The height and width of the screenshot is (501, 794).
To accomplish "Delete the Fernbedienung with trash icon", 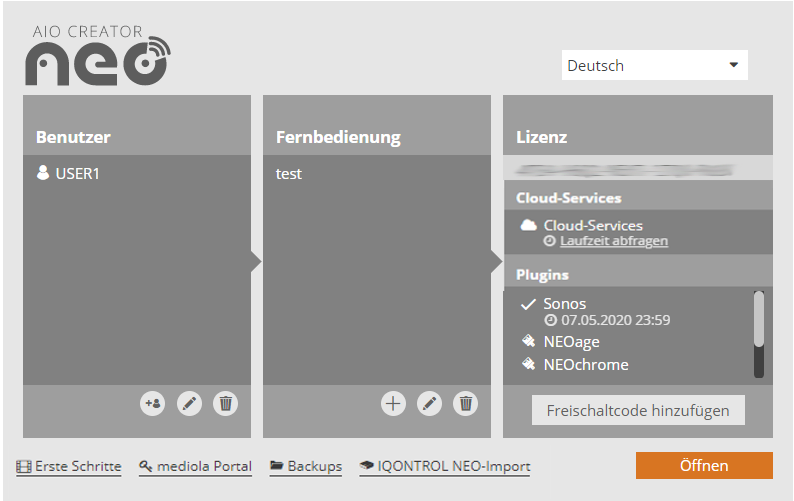I will point(465,404).
